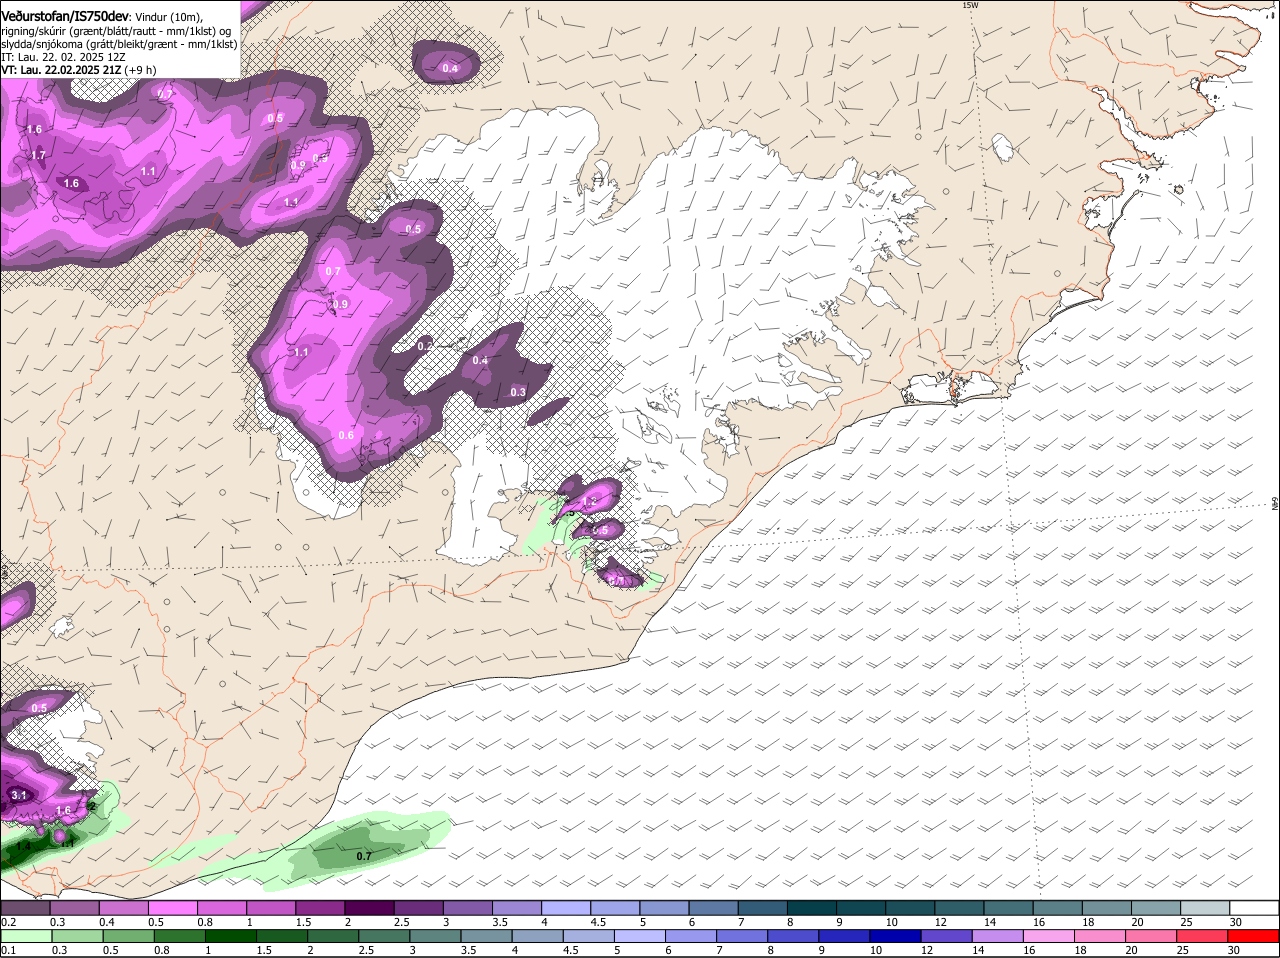The height and width of the screenshot is (958, 1280).
Task: Click the 15W longitude label
Action: [968, 5]
